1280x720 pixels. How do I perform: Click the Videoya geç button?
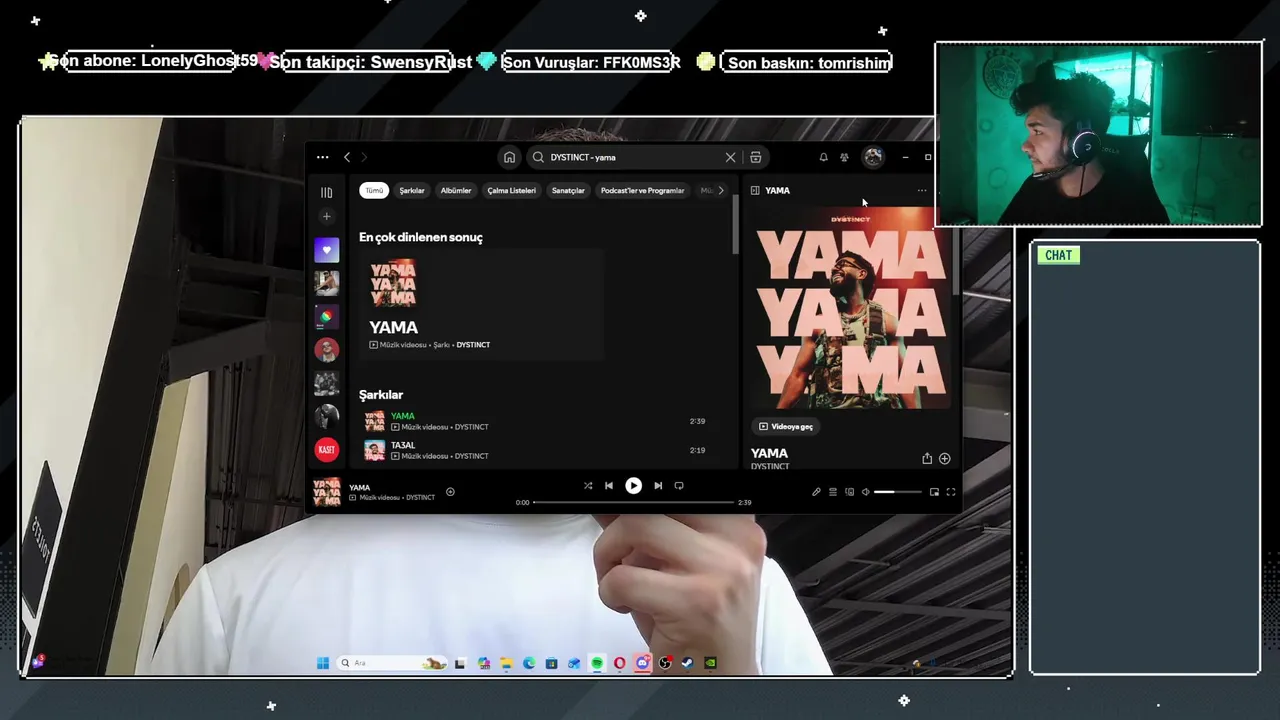pyautogui.click(x=786, y=426)
